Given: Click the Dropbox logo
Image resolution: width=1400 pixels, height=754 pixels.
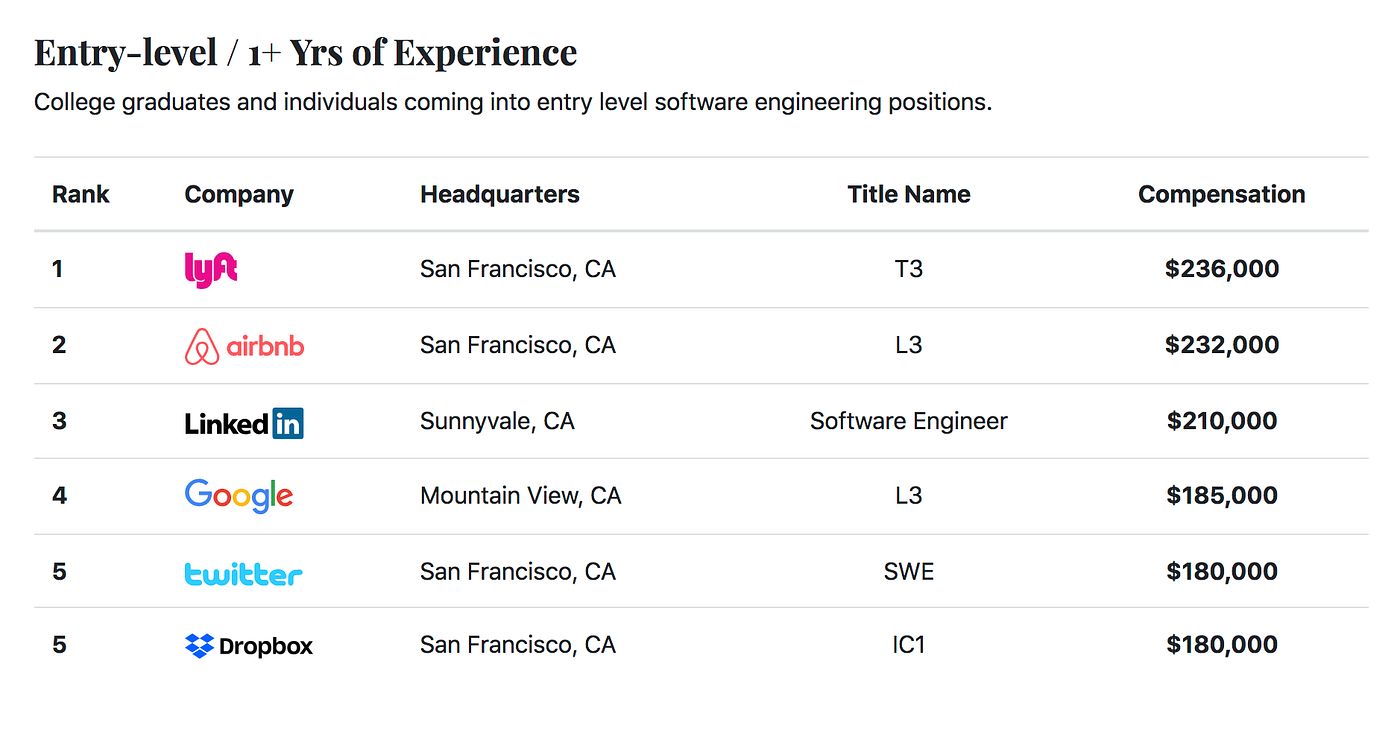Looking at the screenshot, I should [249, 646].
